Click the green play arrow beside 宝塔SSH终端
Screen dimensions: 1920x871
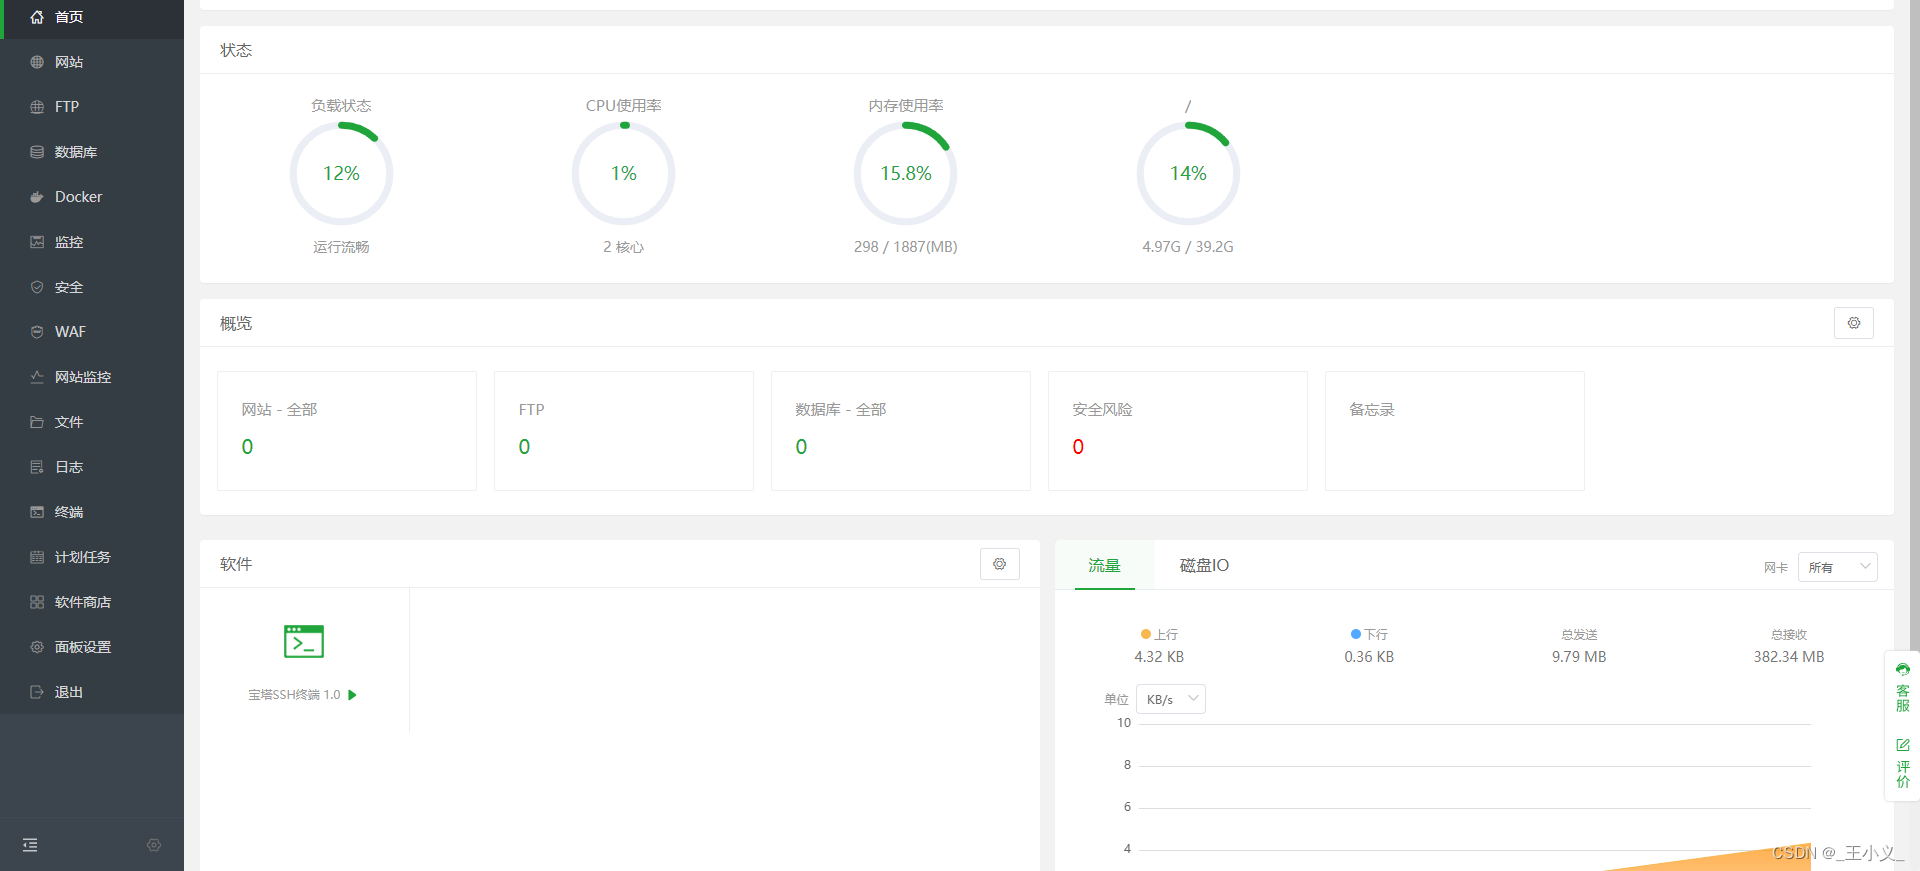(x=352, y=695)
